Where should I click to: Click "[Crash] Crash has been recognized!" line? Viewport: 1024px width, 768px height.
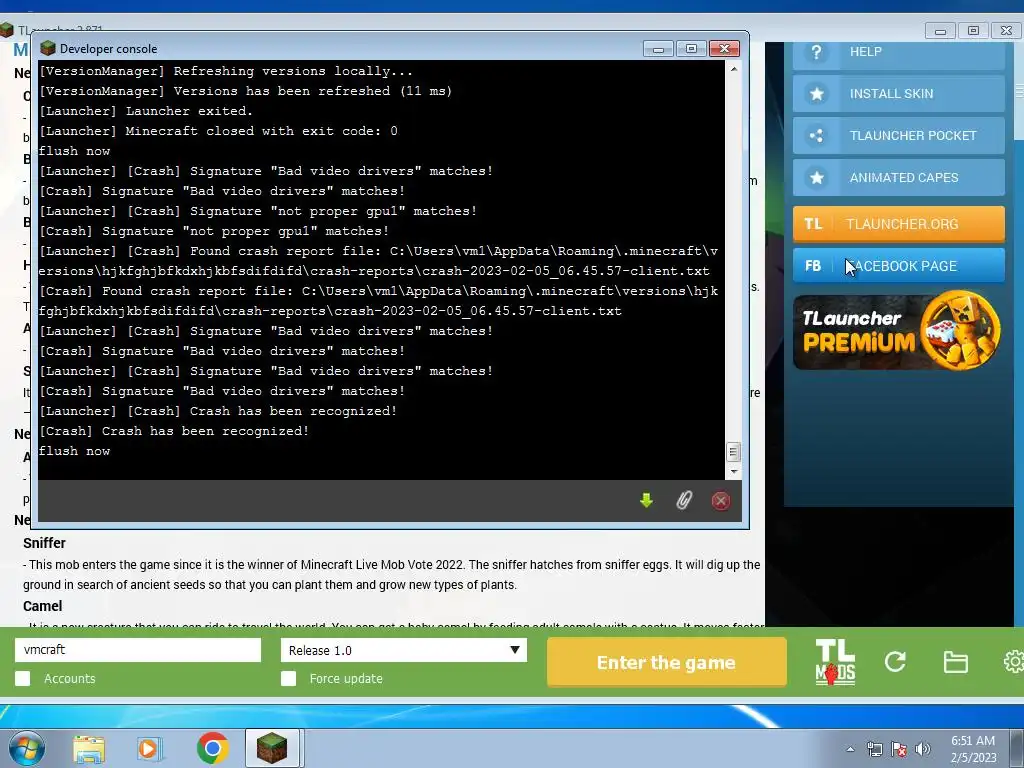(174, 431)
